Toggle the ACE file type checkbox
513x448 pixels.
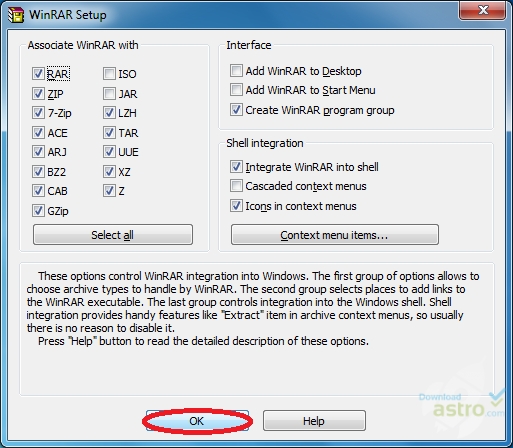(x=38, y=133)
